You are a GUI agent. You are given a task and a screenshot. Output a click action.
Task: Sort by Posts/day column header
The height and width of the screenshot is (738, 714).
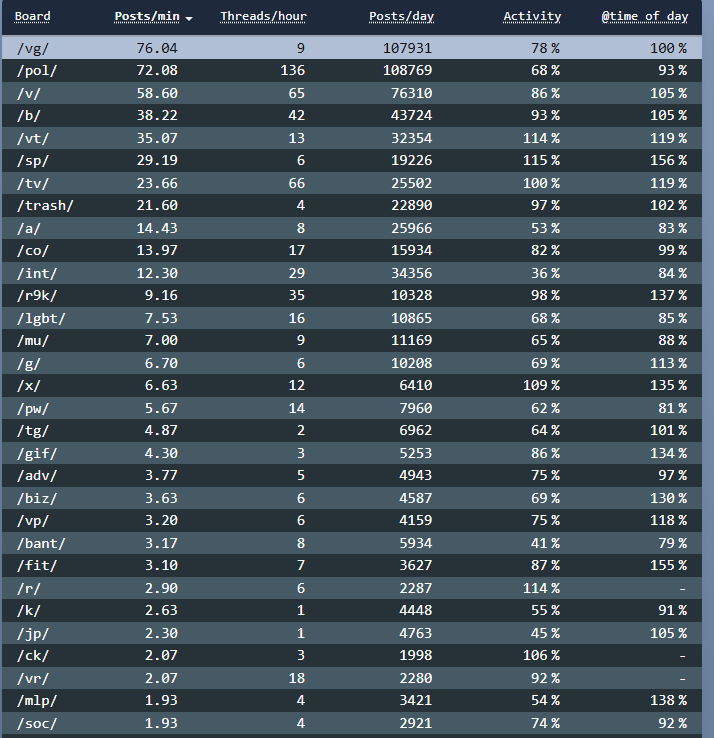[401, 16]
